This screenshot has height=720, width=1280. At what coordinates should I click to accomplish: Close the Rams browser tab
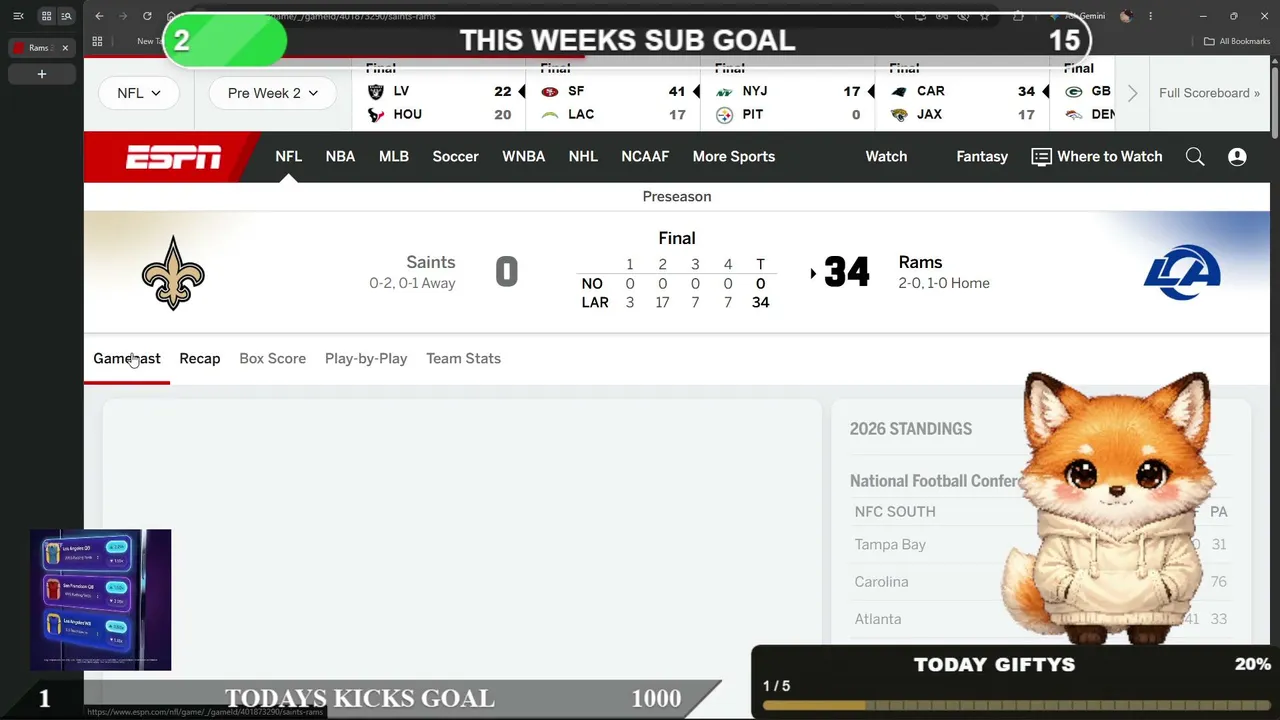tap(65, 48)
